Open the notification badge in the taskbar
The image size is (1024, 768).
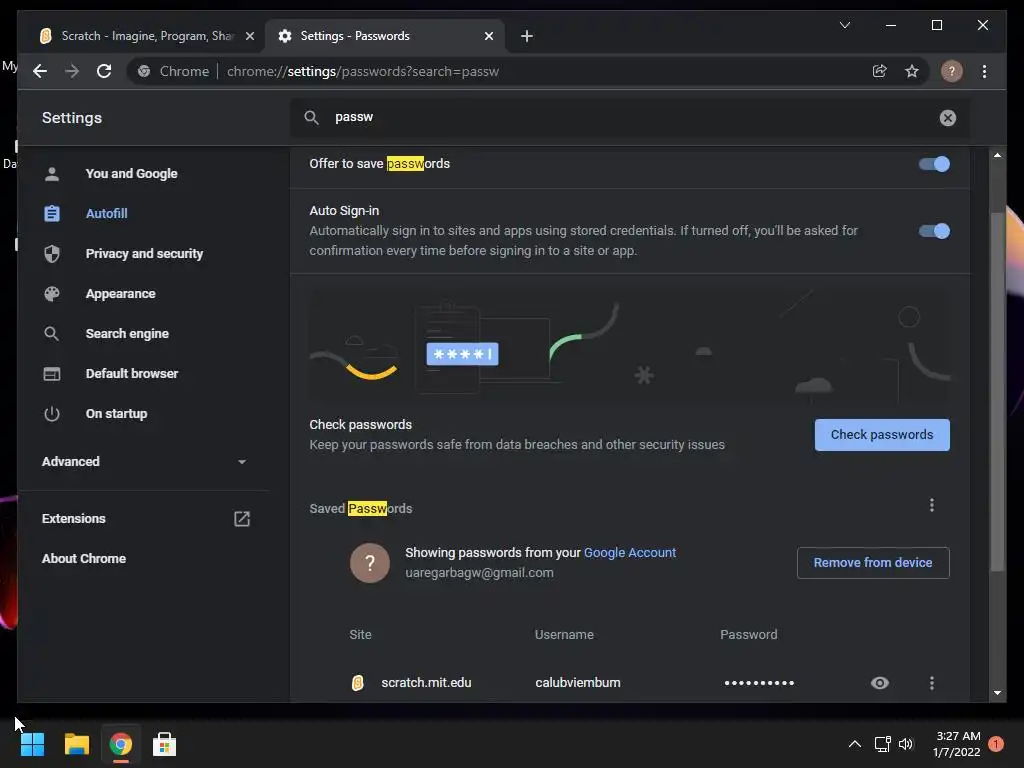[996, 744]
